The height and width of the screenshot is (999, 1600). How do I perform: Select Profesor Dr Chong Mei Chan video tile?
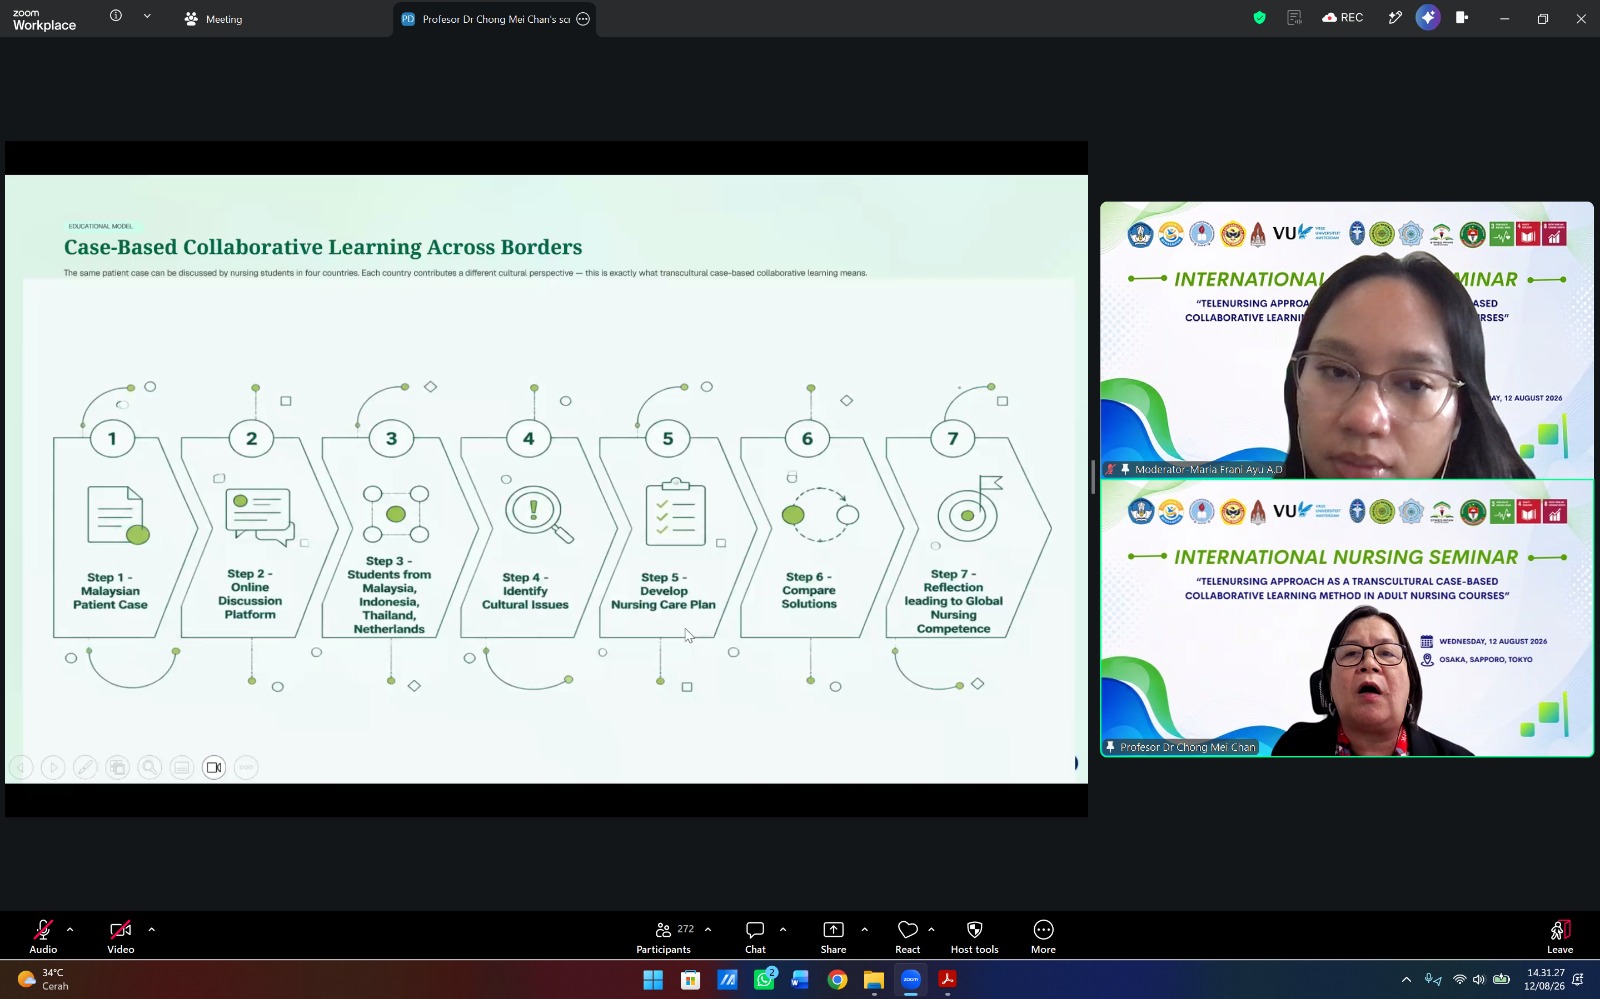coord(1347,618)
